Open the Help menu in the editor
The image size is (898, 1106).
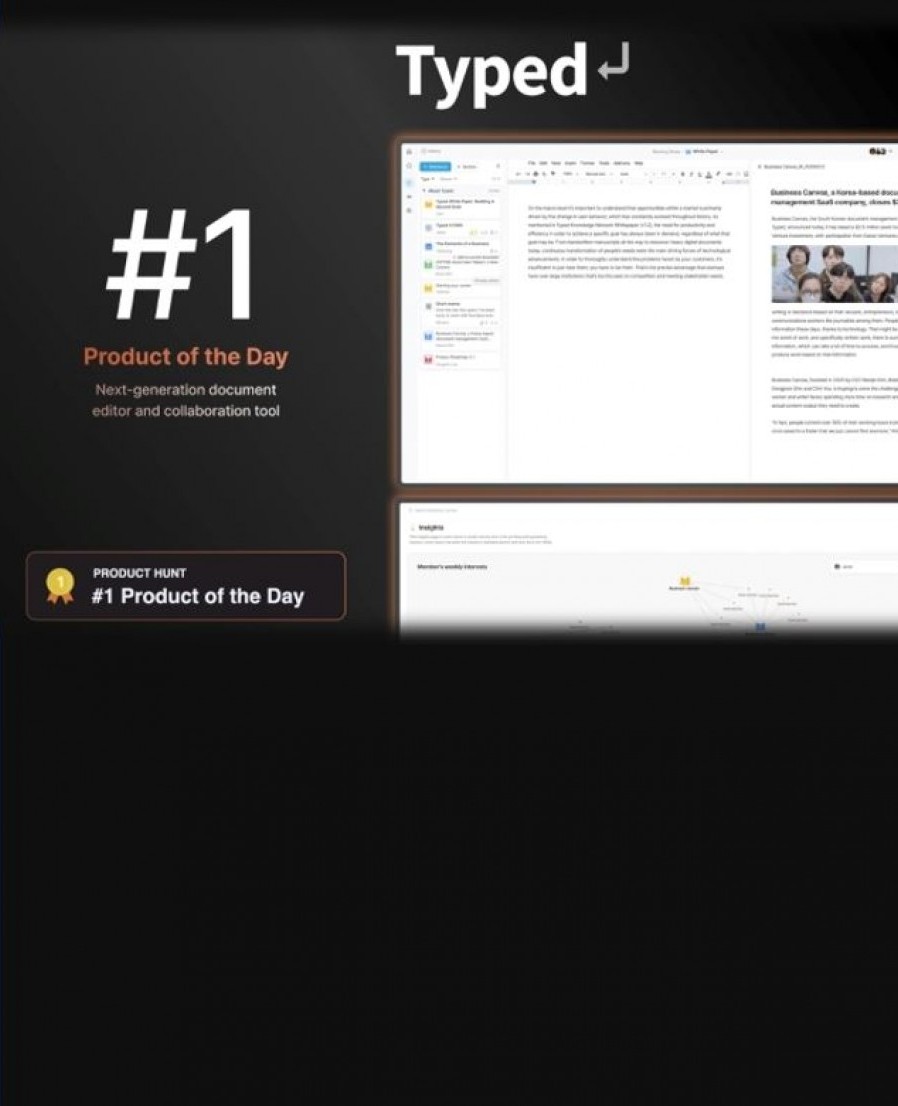(638, 163)
